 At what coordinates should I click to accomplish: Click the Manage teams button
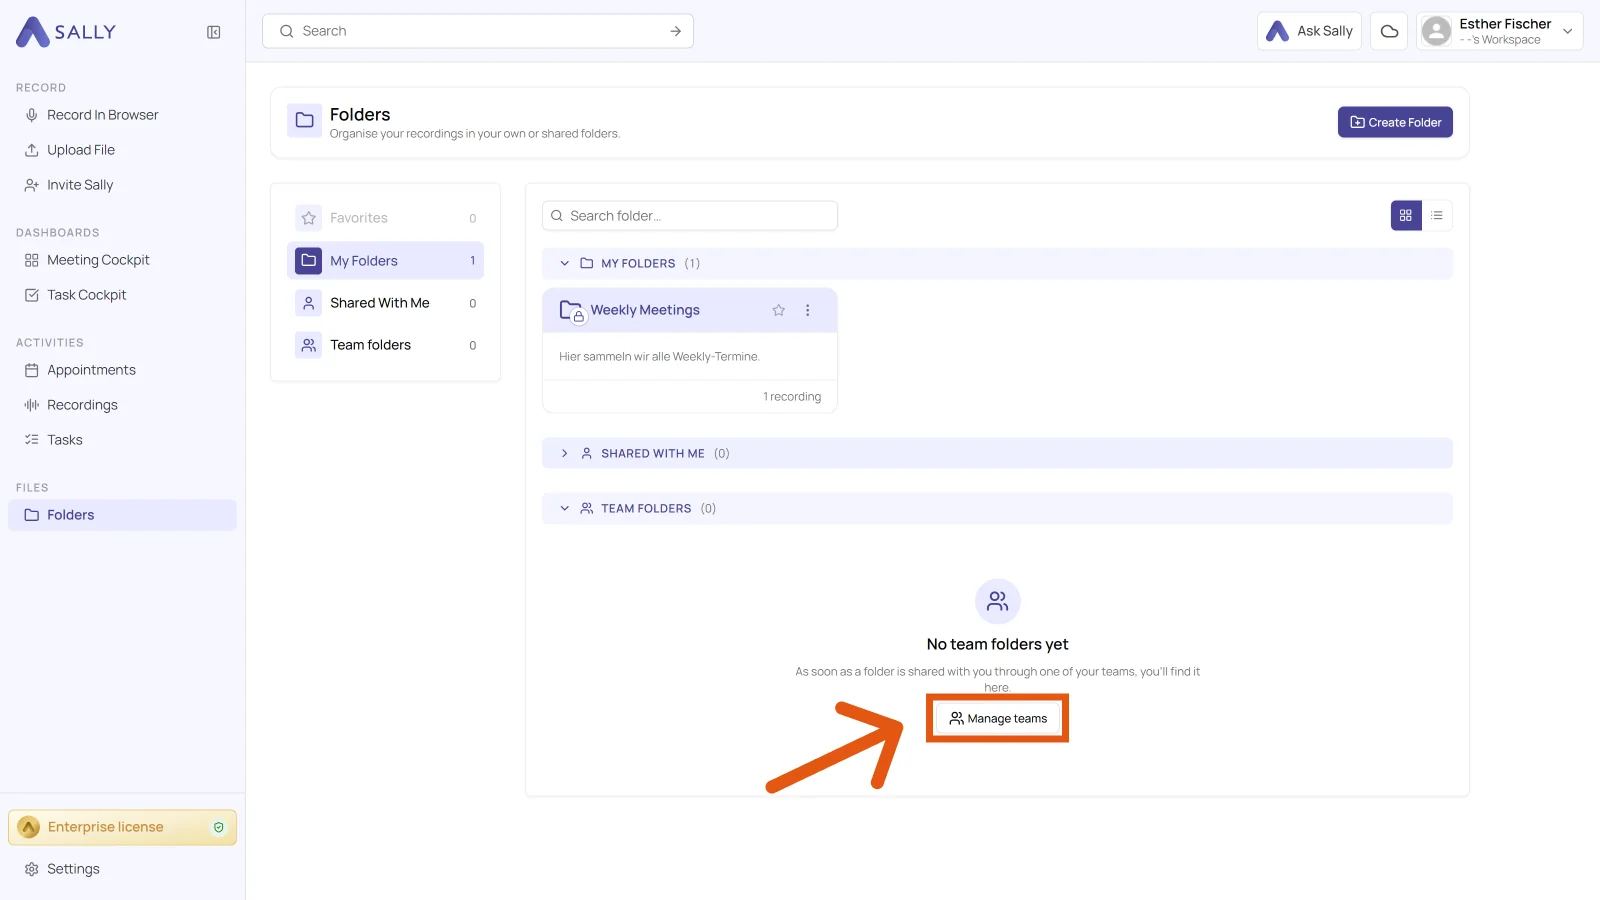[x=998, y=718]
